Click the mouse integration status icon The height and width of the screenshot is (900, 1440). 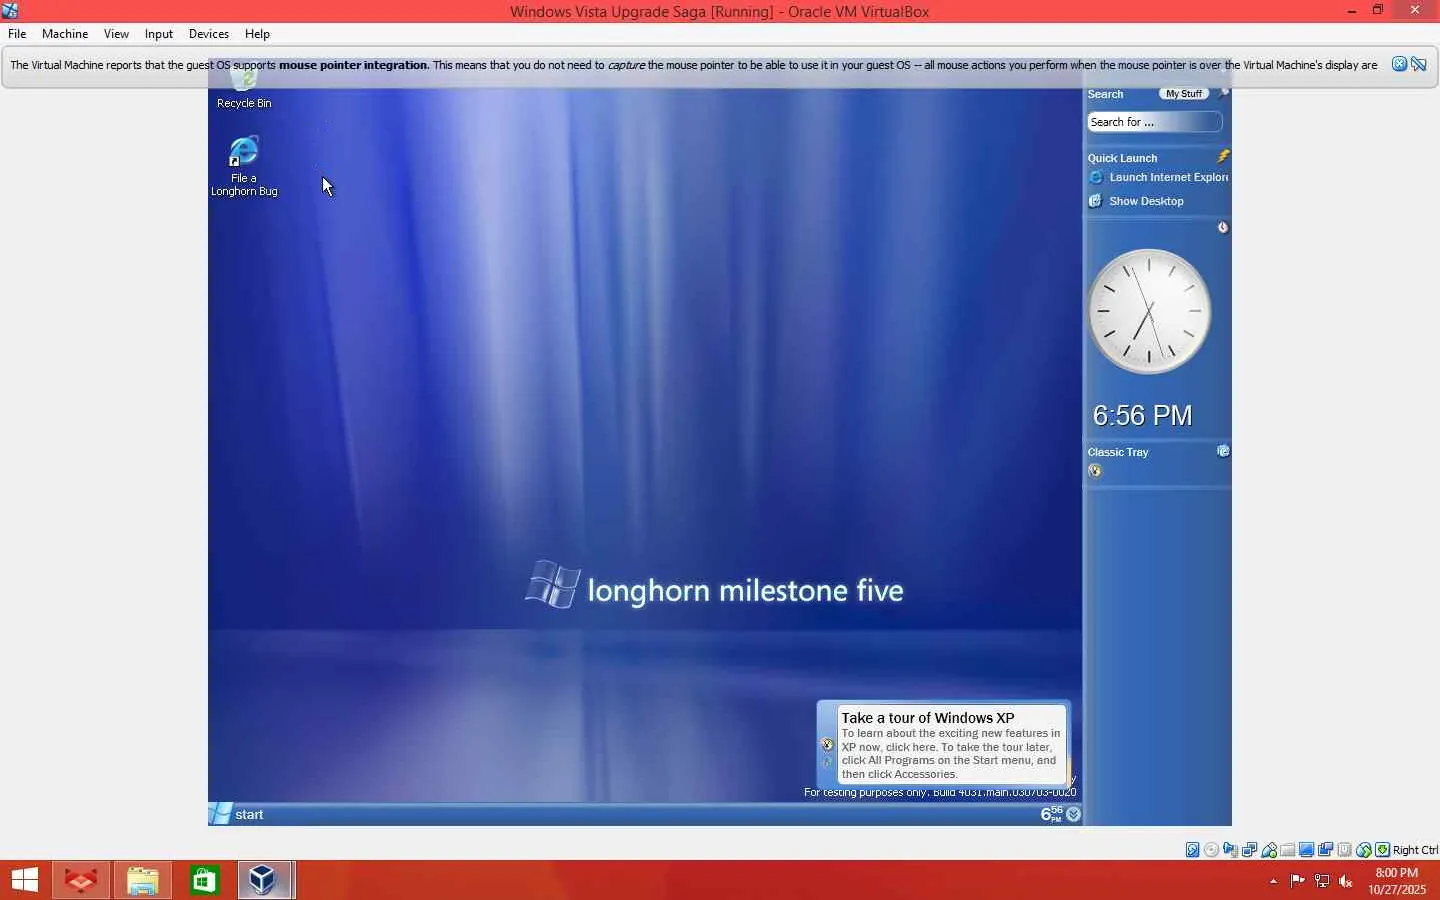pyautogui.click(x=1364, y=850)
